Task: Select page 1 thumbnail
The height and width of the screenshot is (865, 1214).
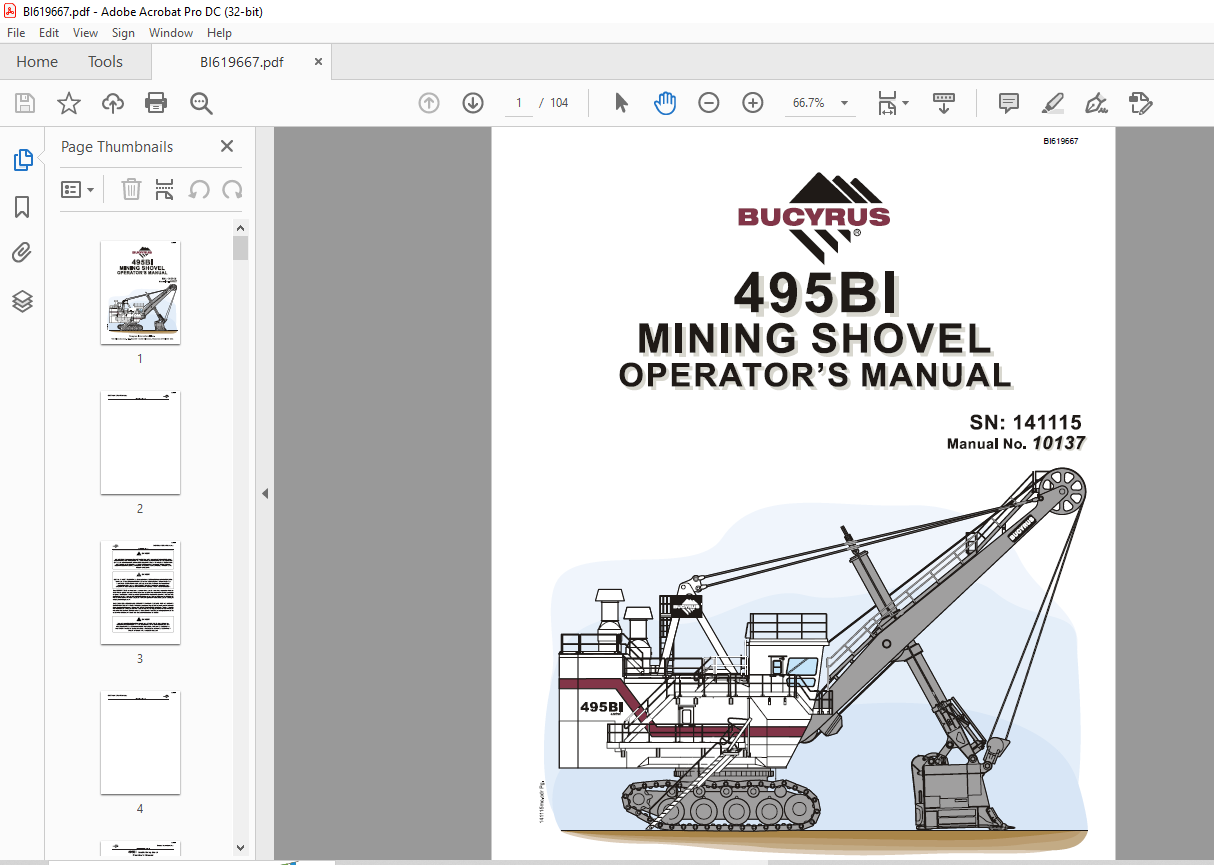Action: click(x=140, y=293)
